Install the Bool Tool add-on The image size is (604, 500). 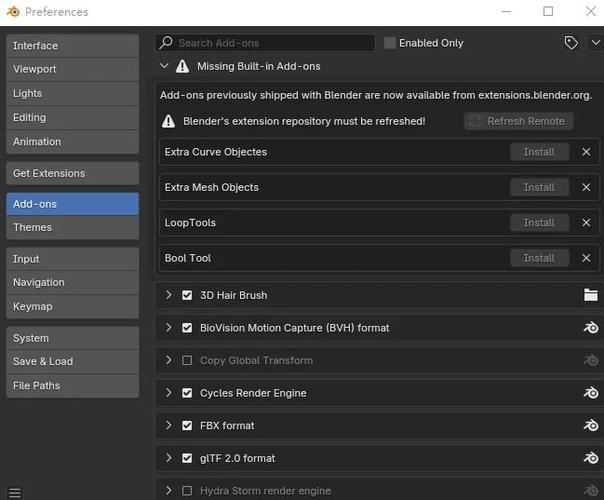[x=539, y=258]
